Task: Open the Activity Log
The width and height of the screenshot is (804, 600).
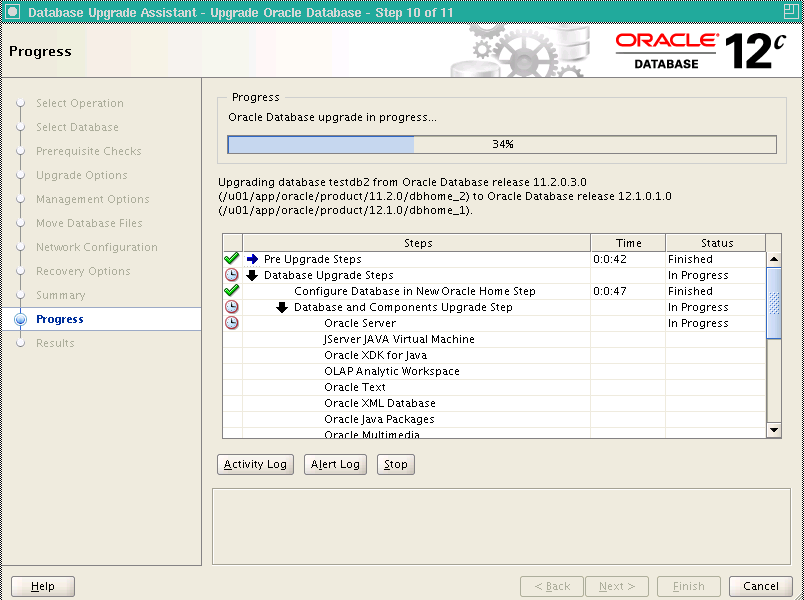Action: [x=255, y=464]
